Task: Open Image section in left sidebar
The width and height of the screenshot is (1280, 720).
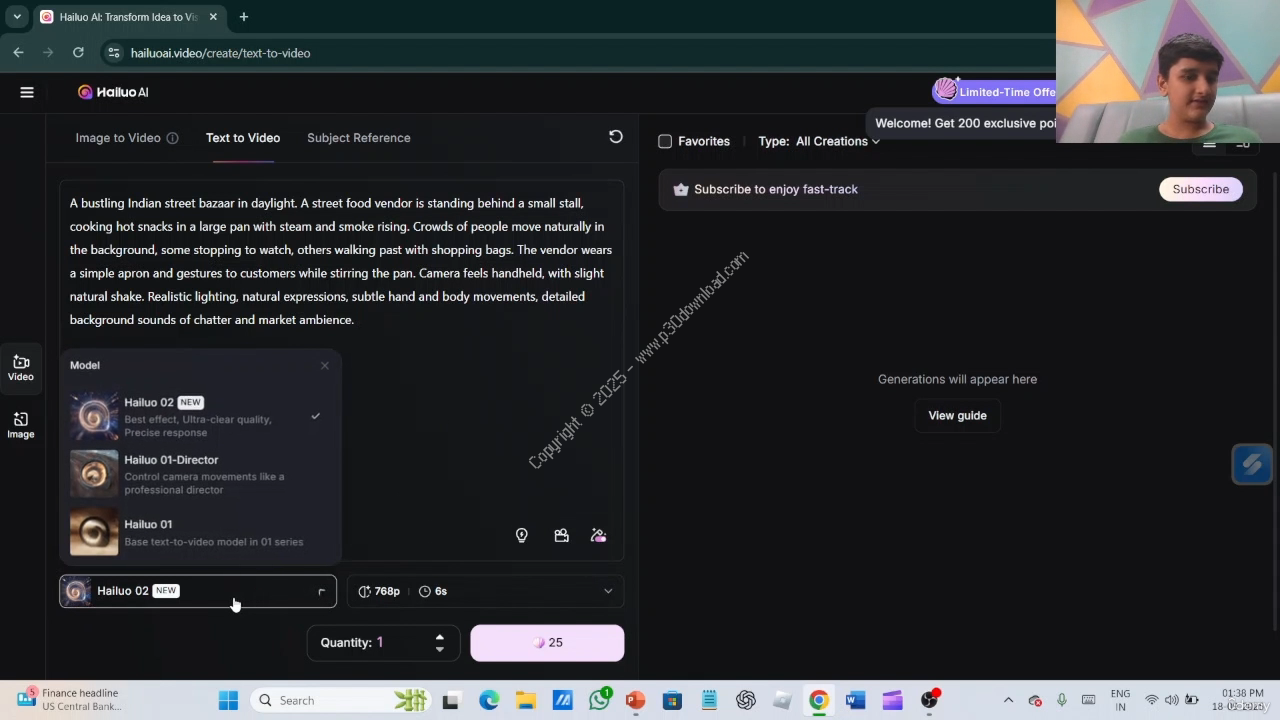Action: (x=21, y=425)
